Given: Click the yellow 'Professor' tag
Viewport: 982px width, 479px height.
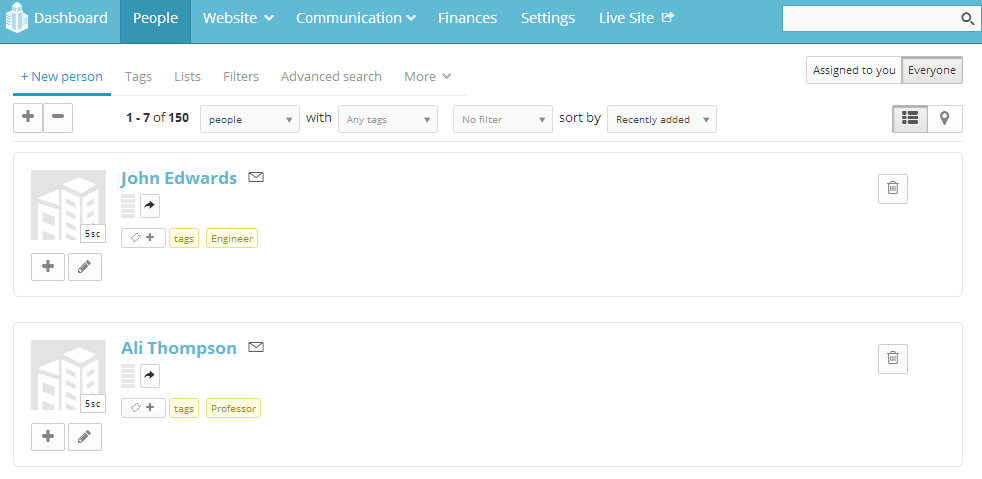Looking at the screenshot, I should point(233,408).
